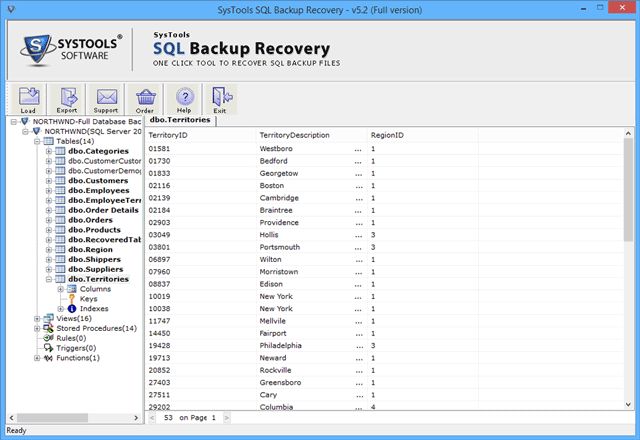Viewport: 640px width, 440px height.
Task: Go to next page with pager arrow
Action: click(227, 416)
